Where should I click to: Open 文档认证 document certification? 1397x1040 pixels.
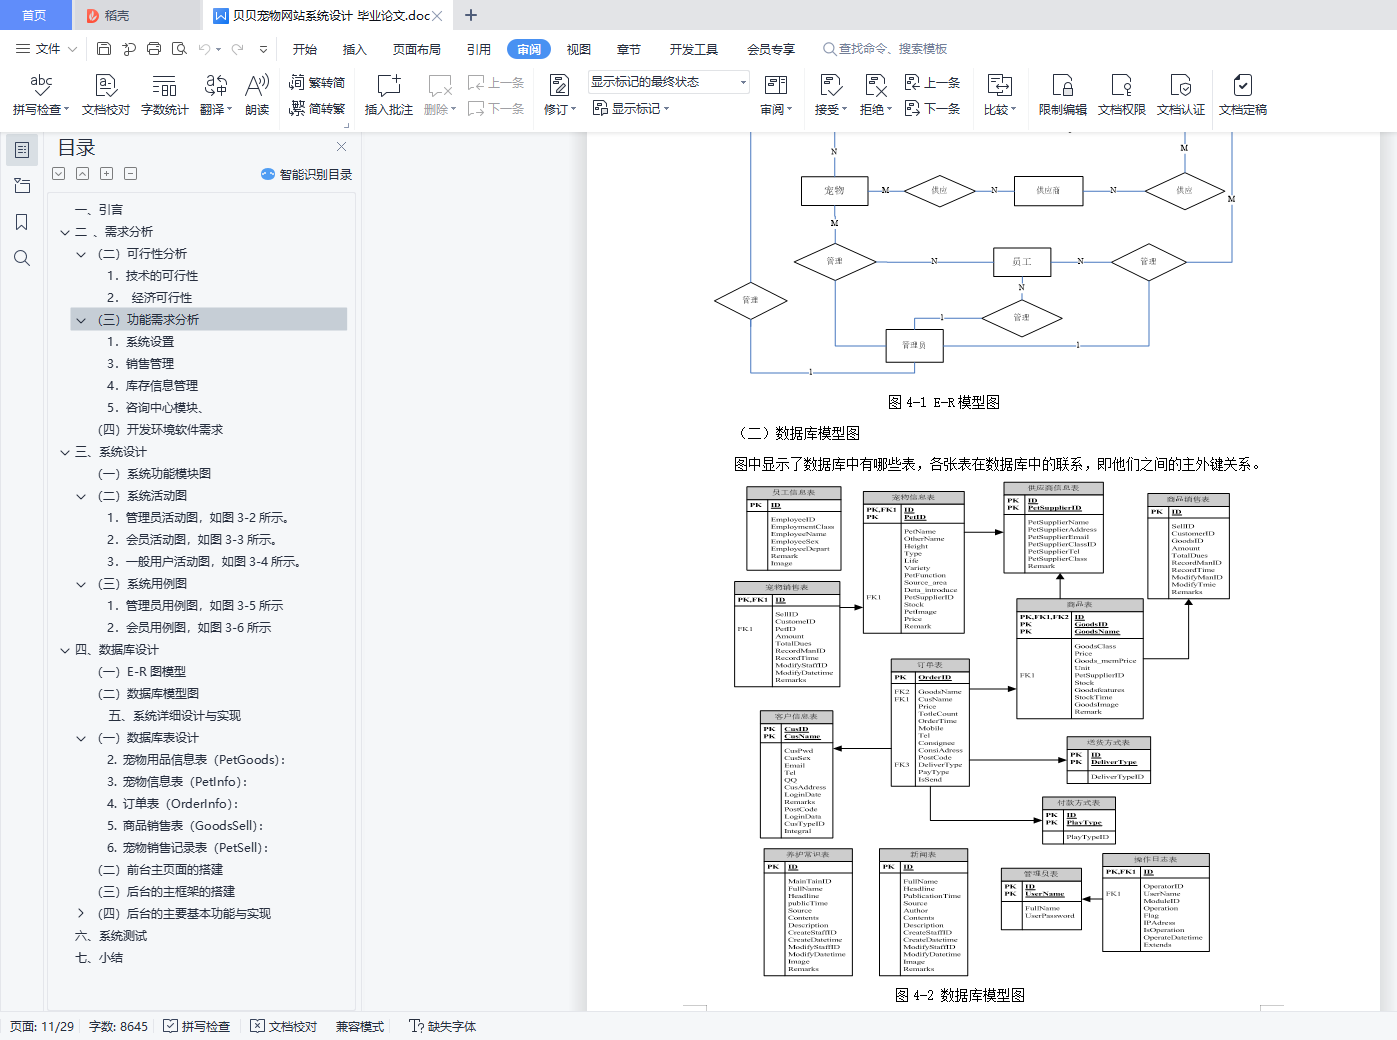tap(1180, 95)
